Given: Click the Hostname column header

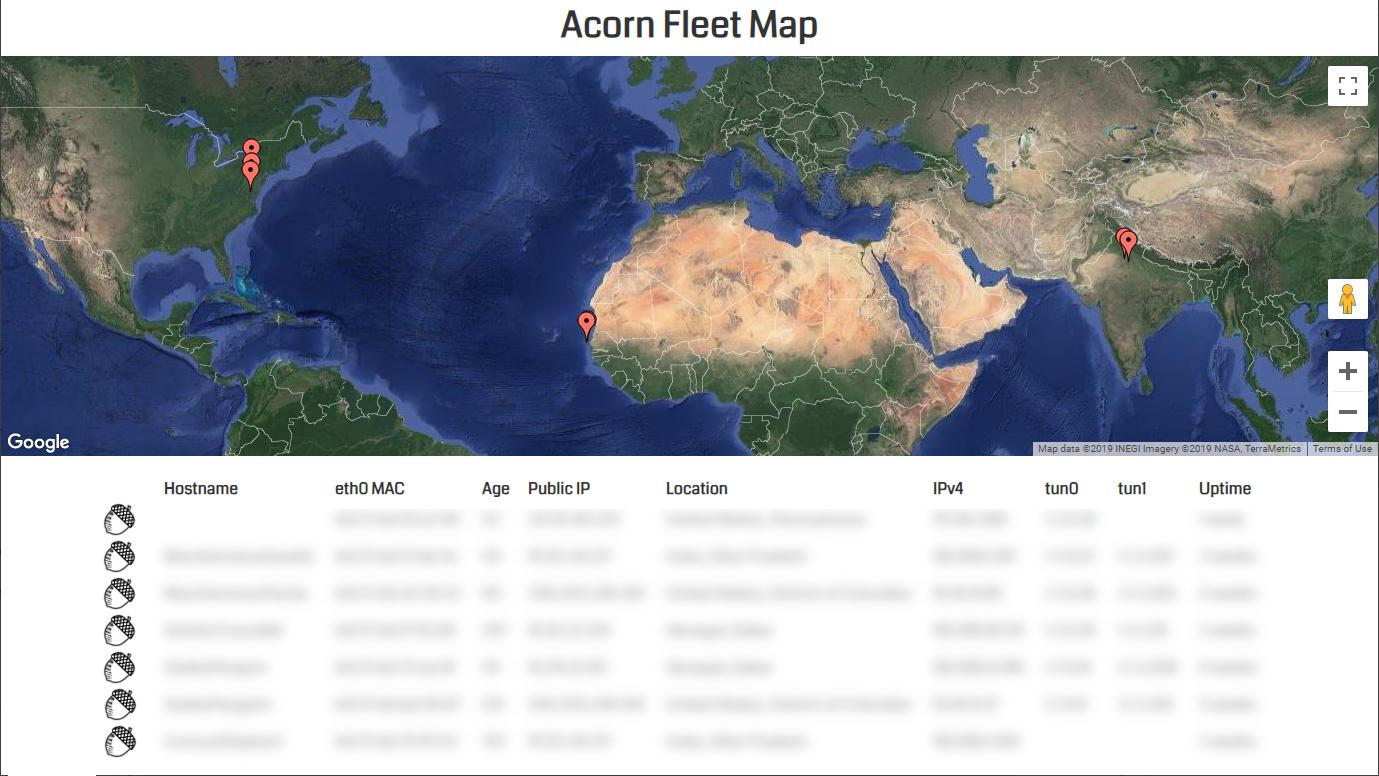Looking at the screenshot, I should pyautogui.click(x=201, y=488).
